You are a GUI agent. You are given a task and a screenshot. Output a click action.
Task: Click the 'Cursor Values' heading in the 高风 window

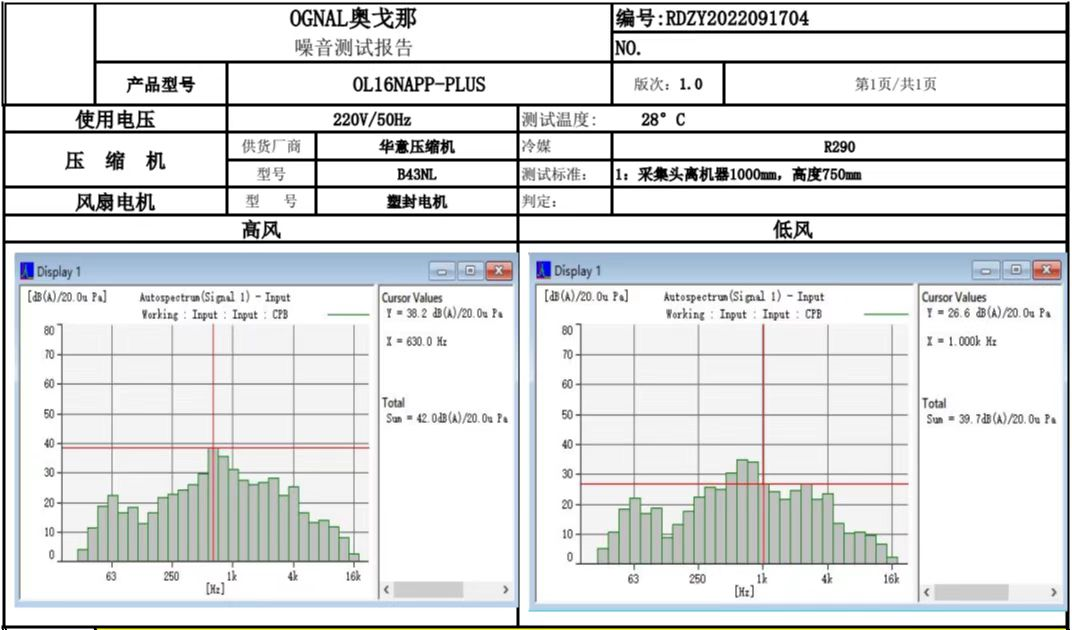(x=412, y=298)
